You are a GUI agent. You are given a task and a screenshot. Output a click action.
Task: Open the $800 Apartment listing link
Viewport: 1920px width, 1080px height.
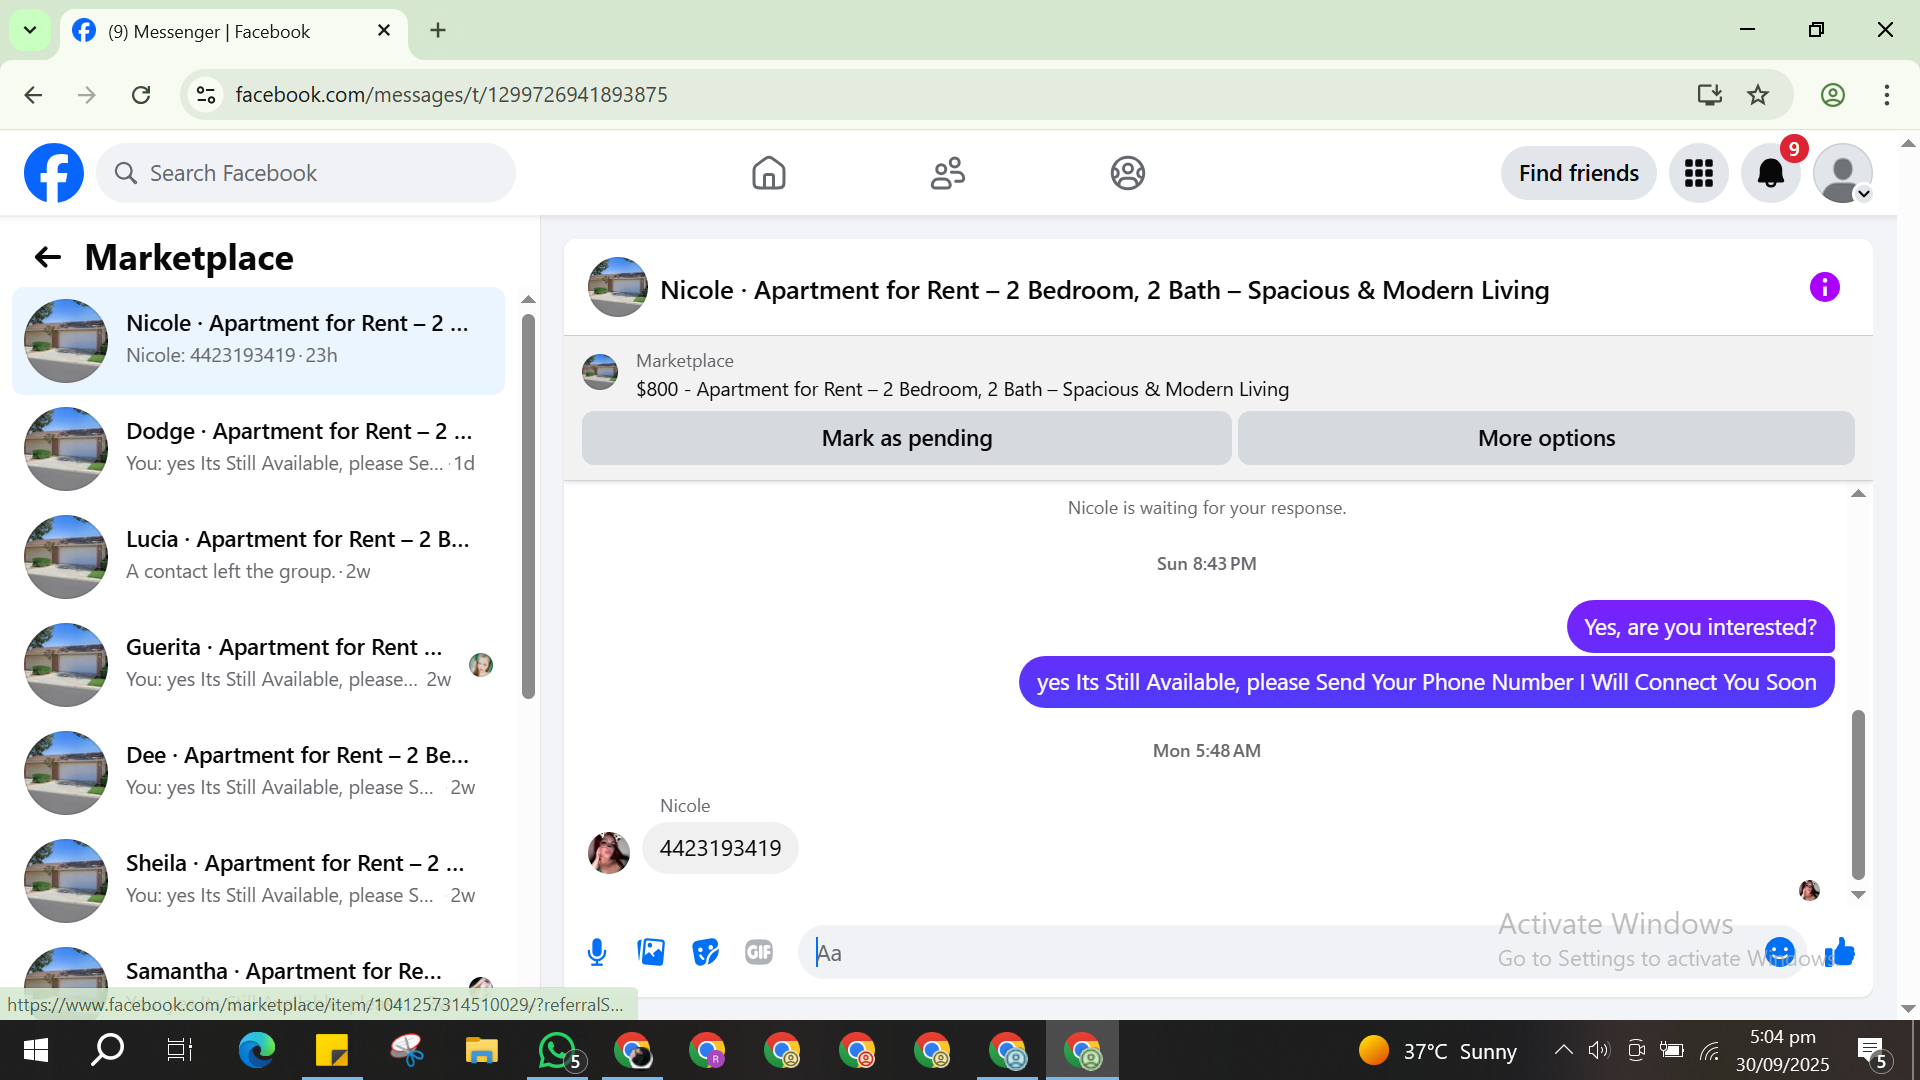pyautogui.click(x=962, y=389)
